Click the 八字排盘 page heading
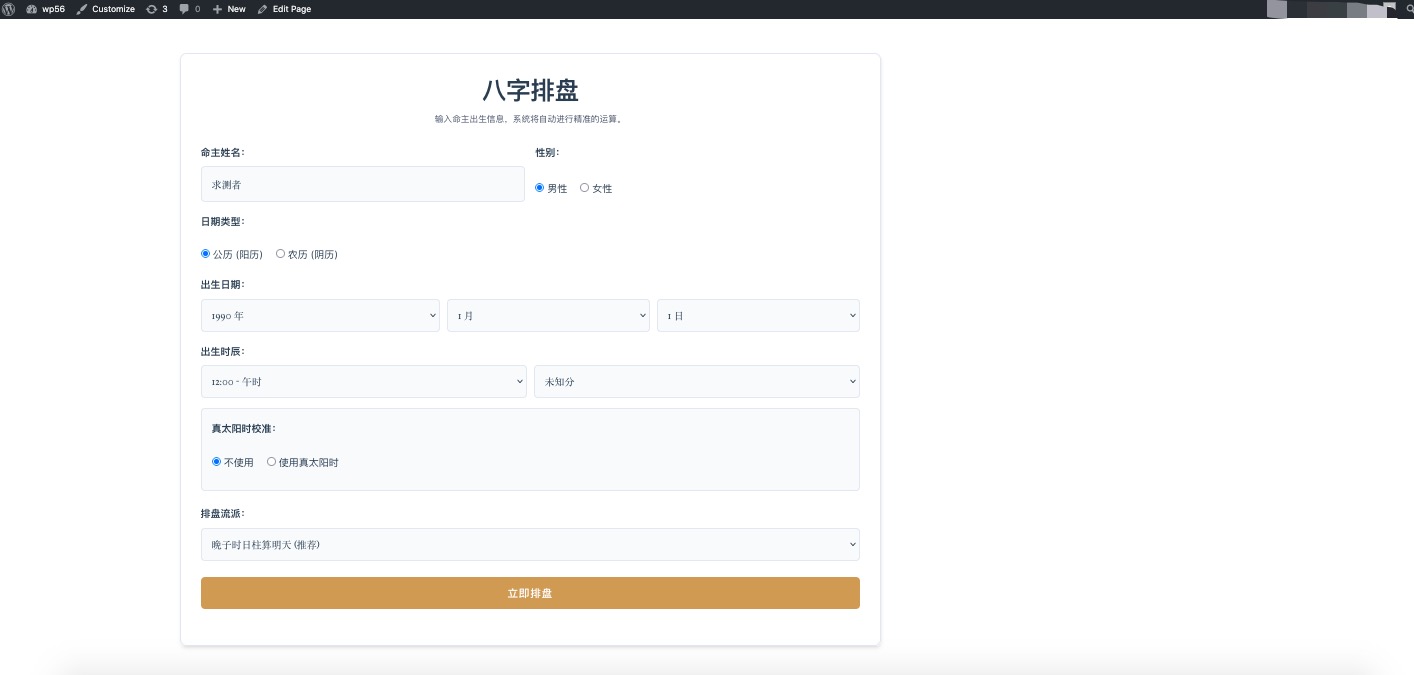Viewport: 1414px width, 675px height. [530, 90]
